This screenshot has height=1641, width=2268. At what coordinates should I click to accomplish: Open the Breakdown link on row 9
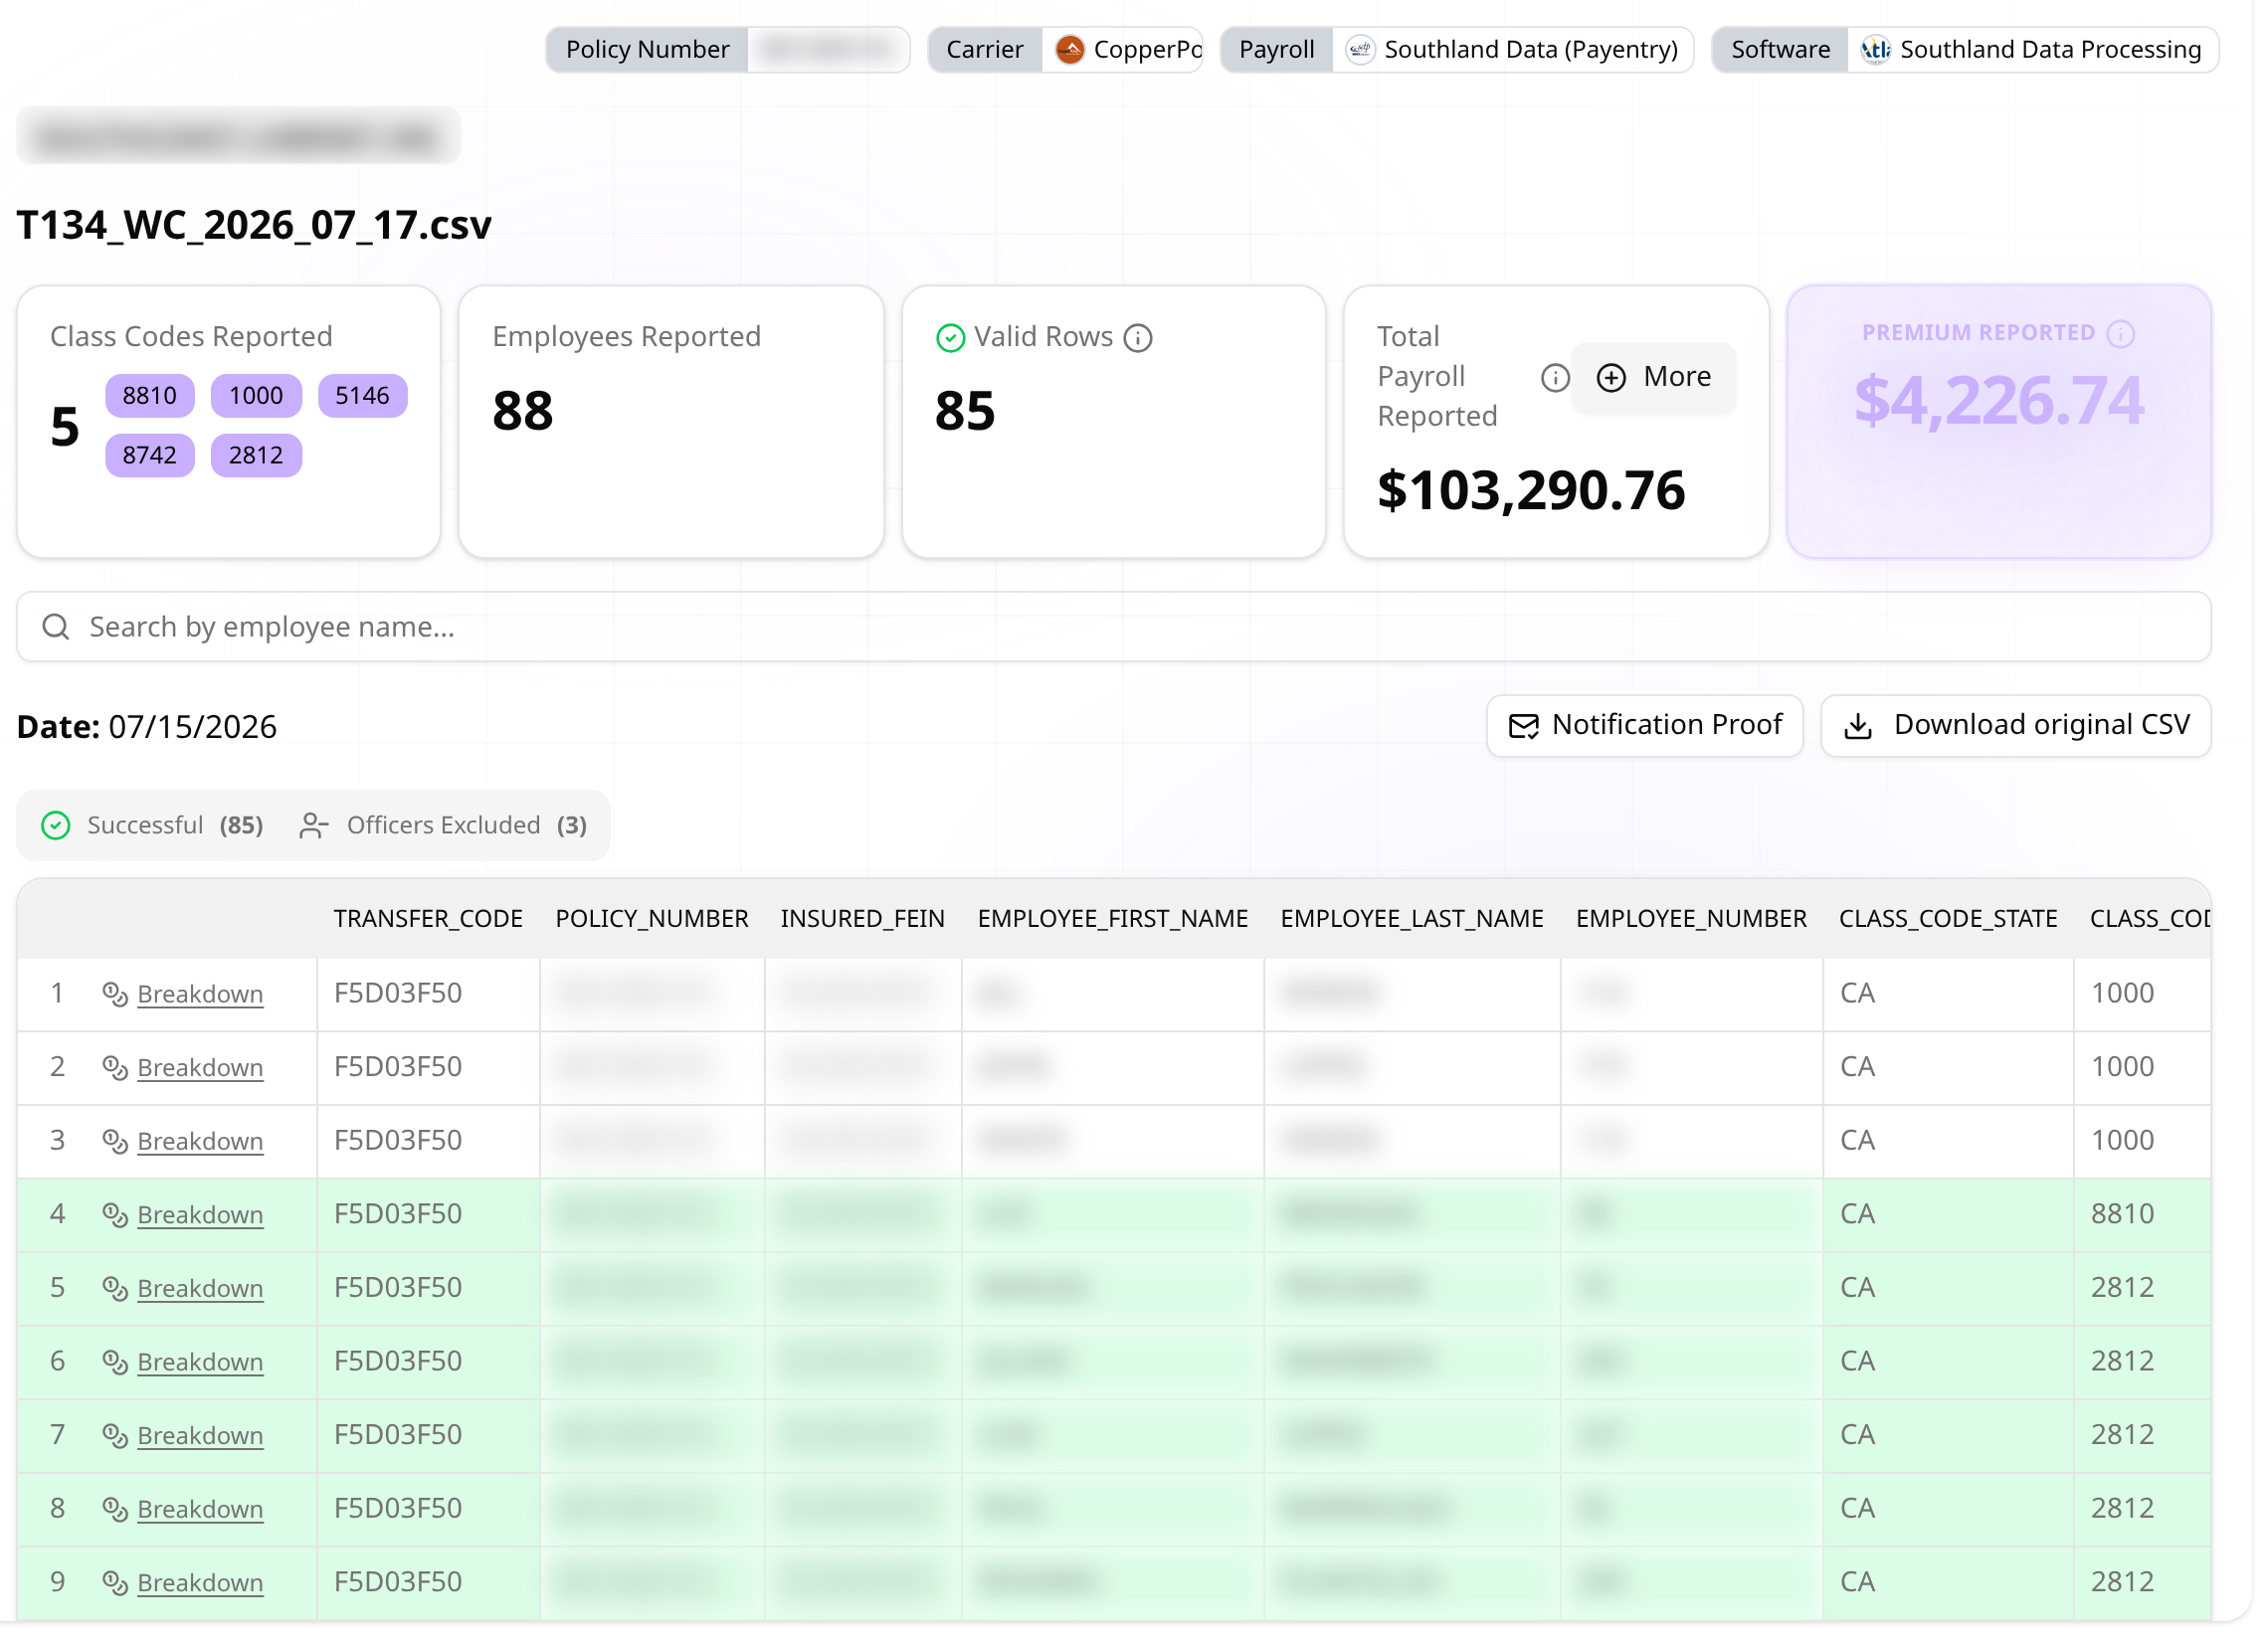[x=200, y=1582]
